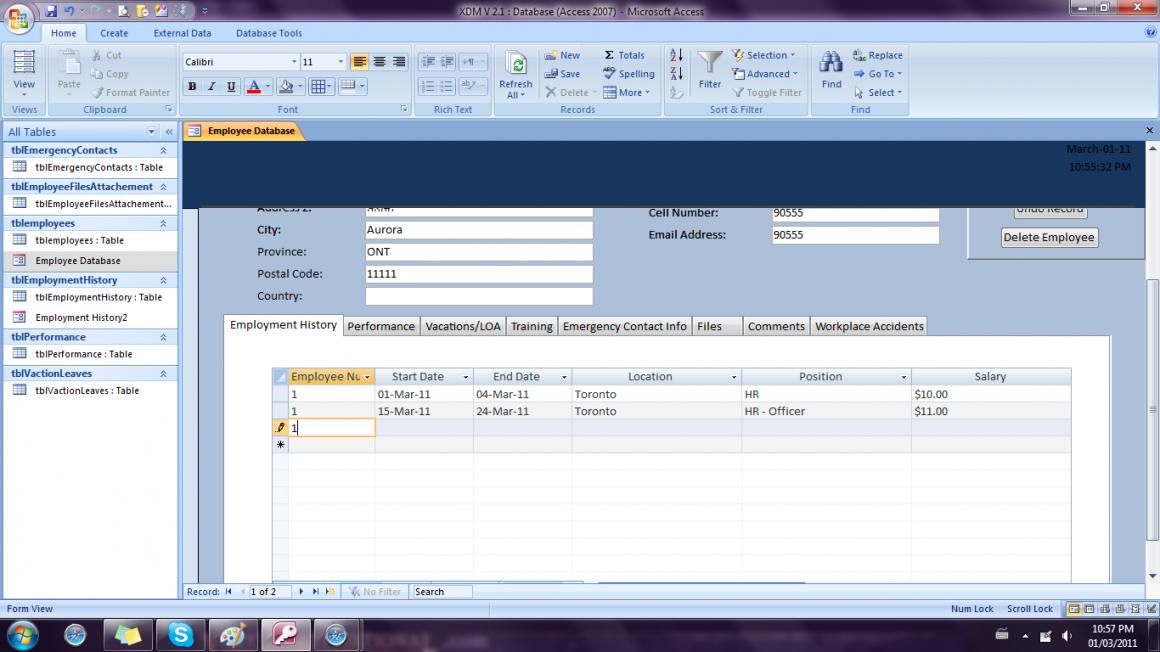Open Skype from the taskbar
This screenshot has width=1160, height=652.
[181, 634]
